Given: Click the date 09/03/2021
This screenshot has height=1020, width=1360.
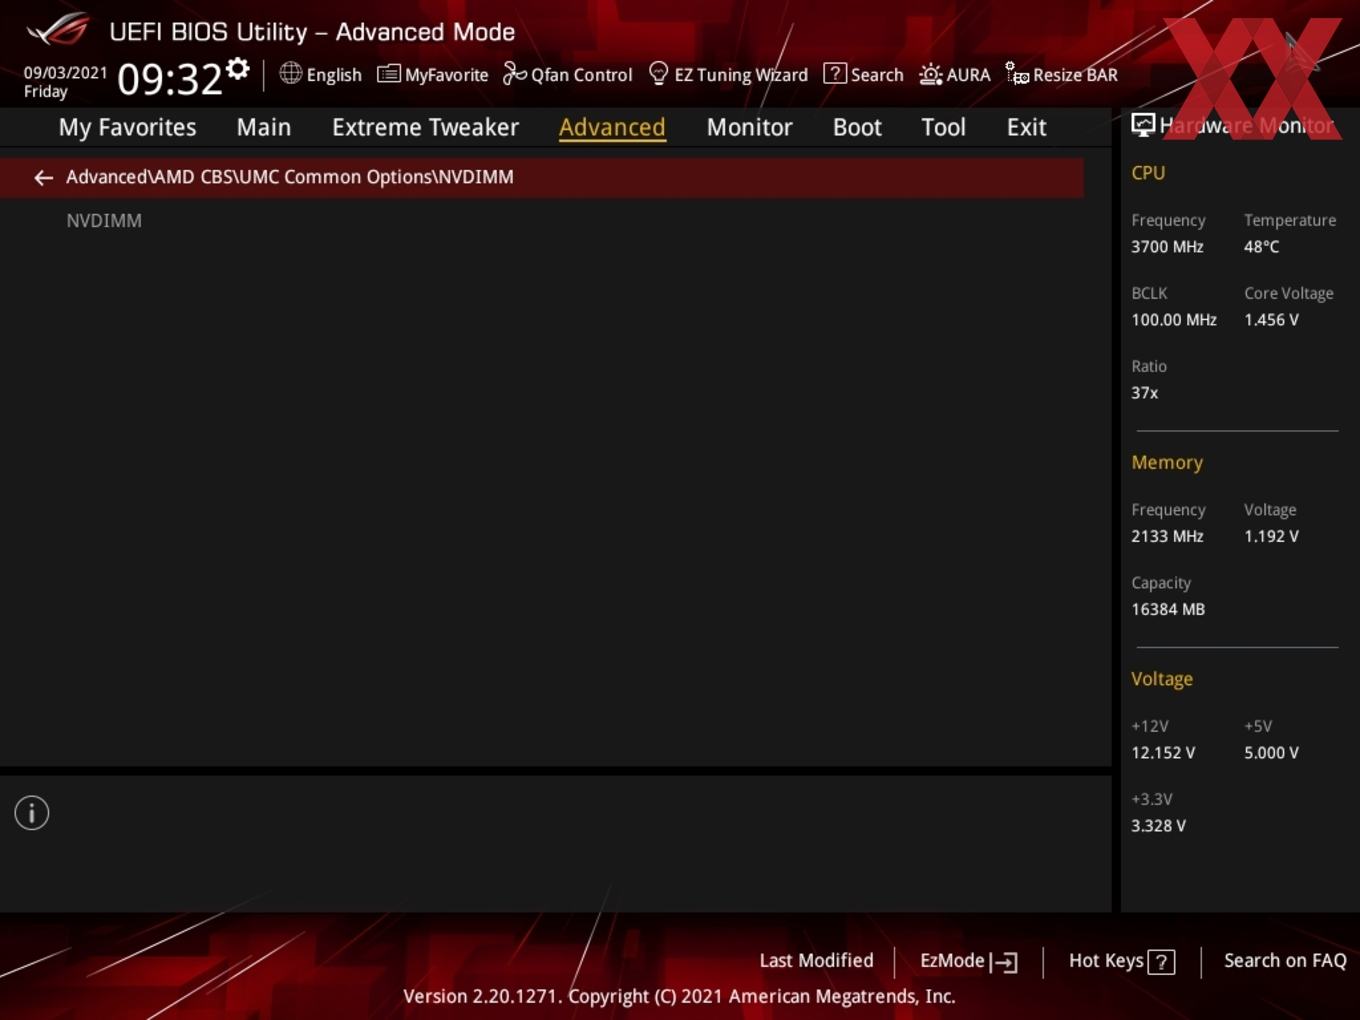Looking at the screenshot, I should click(x=65, y=73).
